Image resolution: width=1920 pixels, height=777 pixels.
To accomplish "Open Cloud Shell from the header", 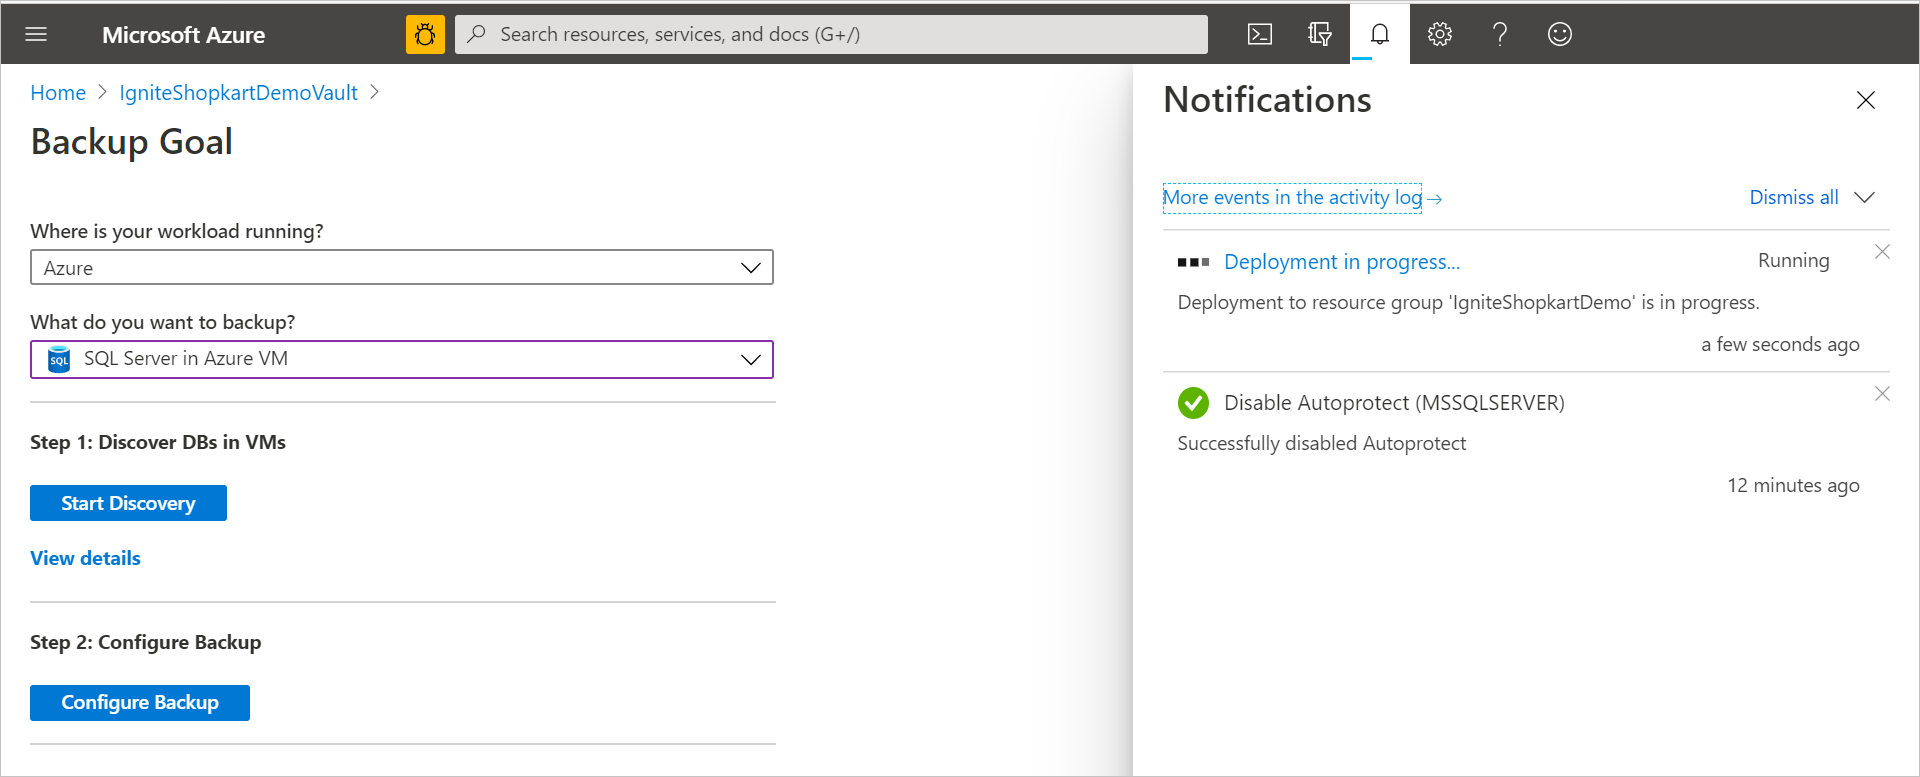I will tap(1260, 35).
